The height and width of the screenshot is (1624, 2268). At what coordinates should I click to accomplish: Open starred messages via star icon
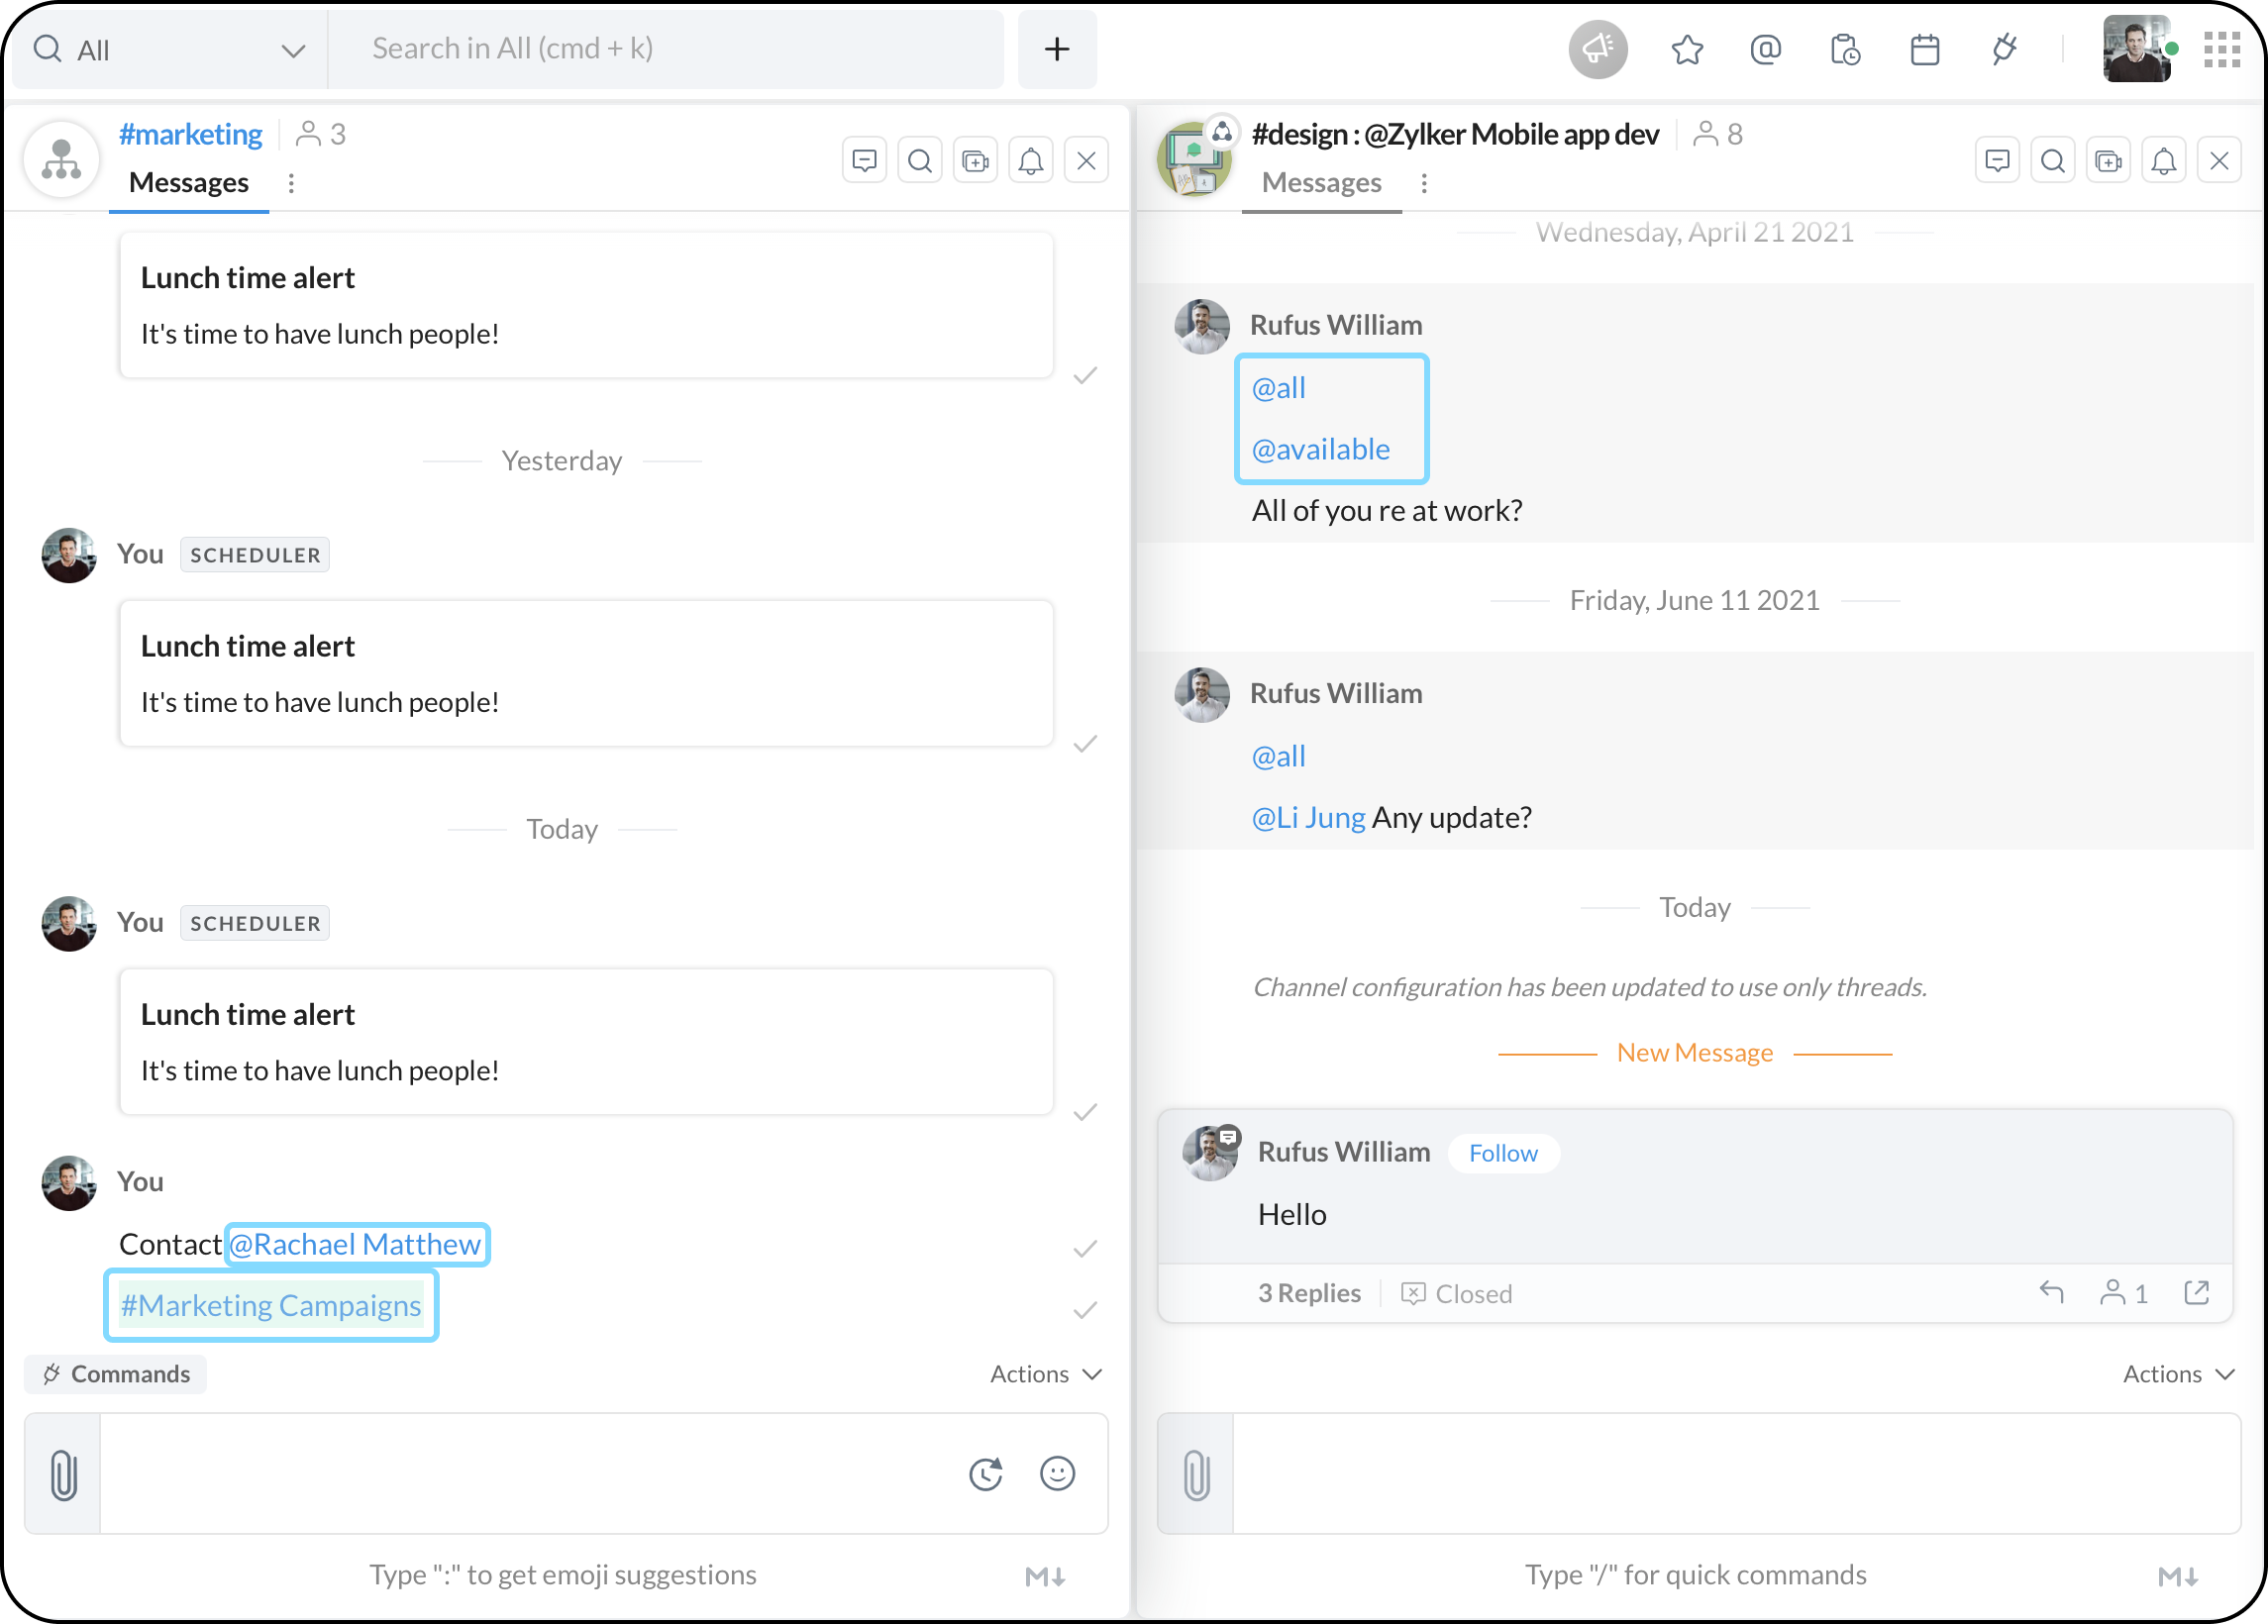click(x=1686, y=49)
